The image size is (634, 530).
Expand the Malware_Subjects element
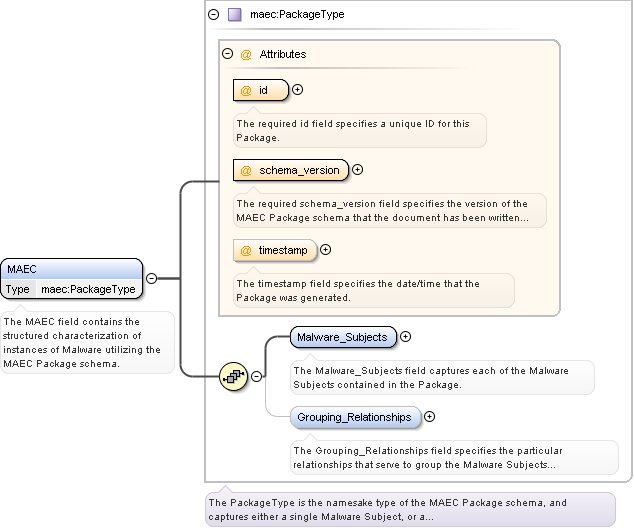[x=405, y=337]
